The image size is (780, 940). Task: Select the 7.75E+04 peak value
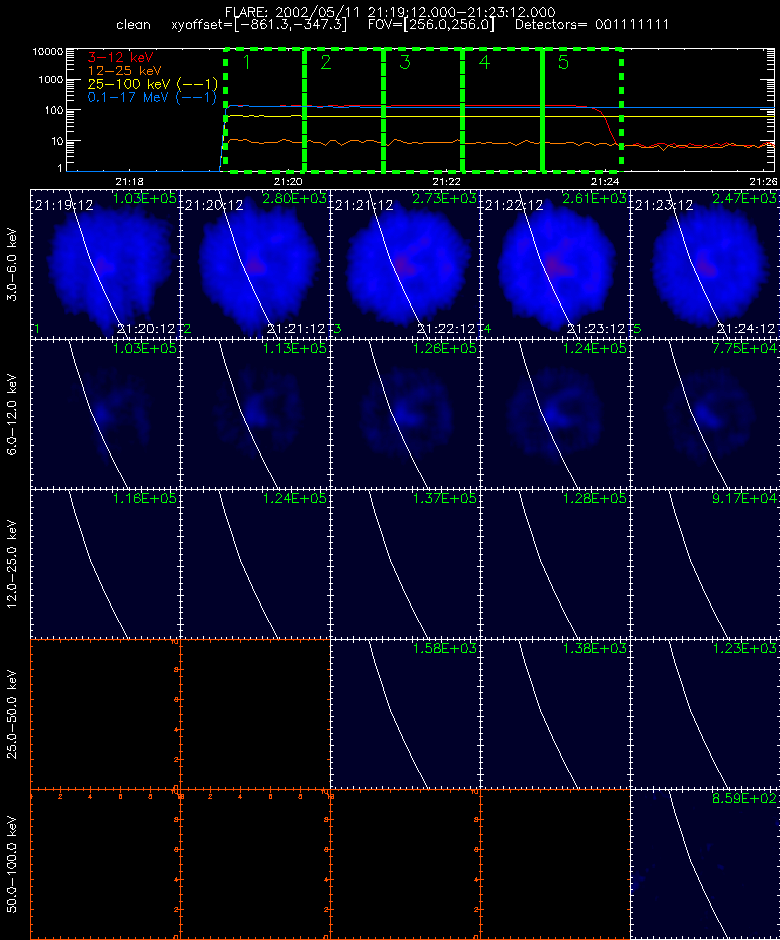744,348
